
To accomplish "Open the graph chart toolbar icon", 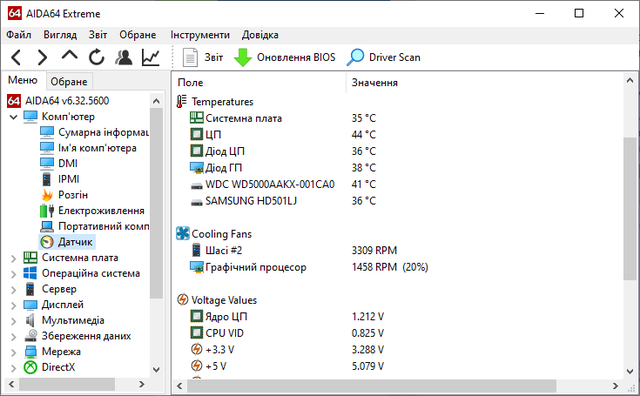I will pyautogui.click(x=151, y=58).
